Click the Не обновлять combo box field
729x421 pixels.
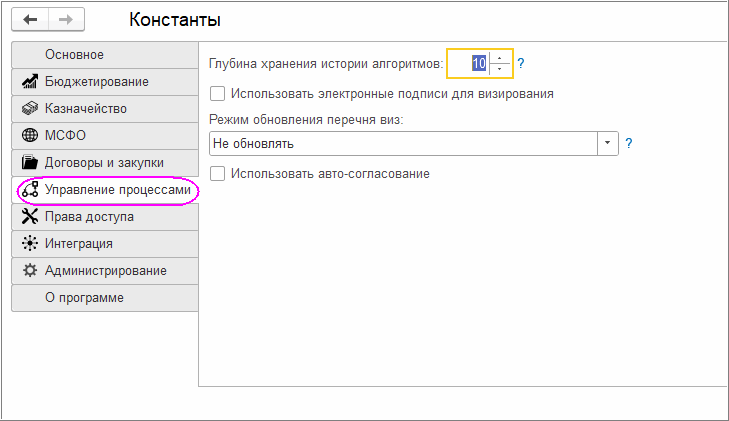pyautogui.click(x=402, y=144)
